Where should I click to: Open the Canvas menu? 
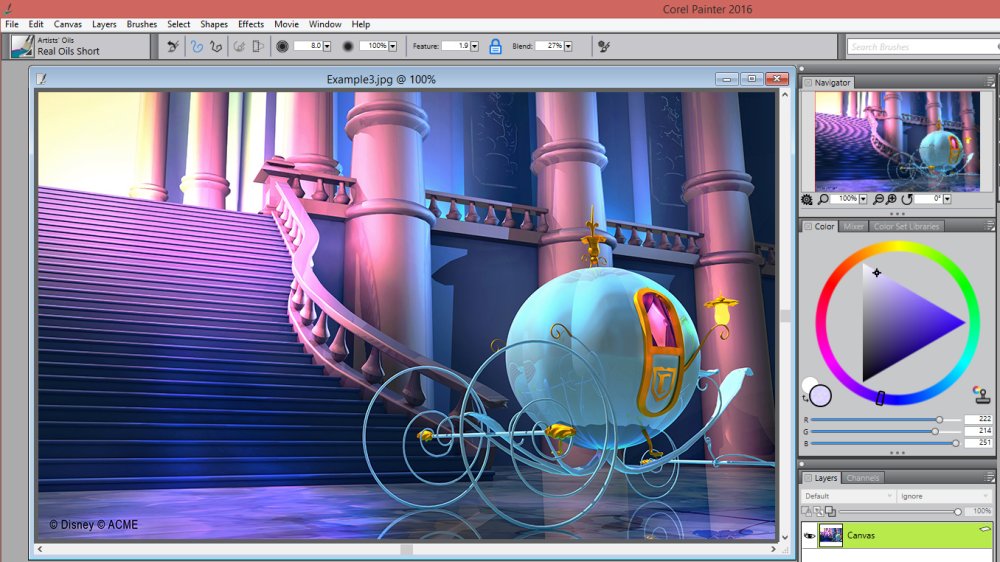(68, 24)
